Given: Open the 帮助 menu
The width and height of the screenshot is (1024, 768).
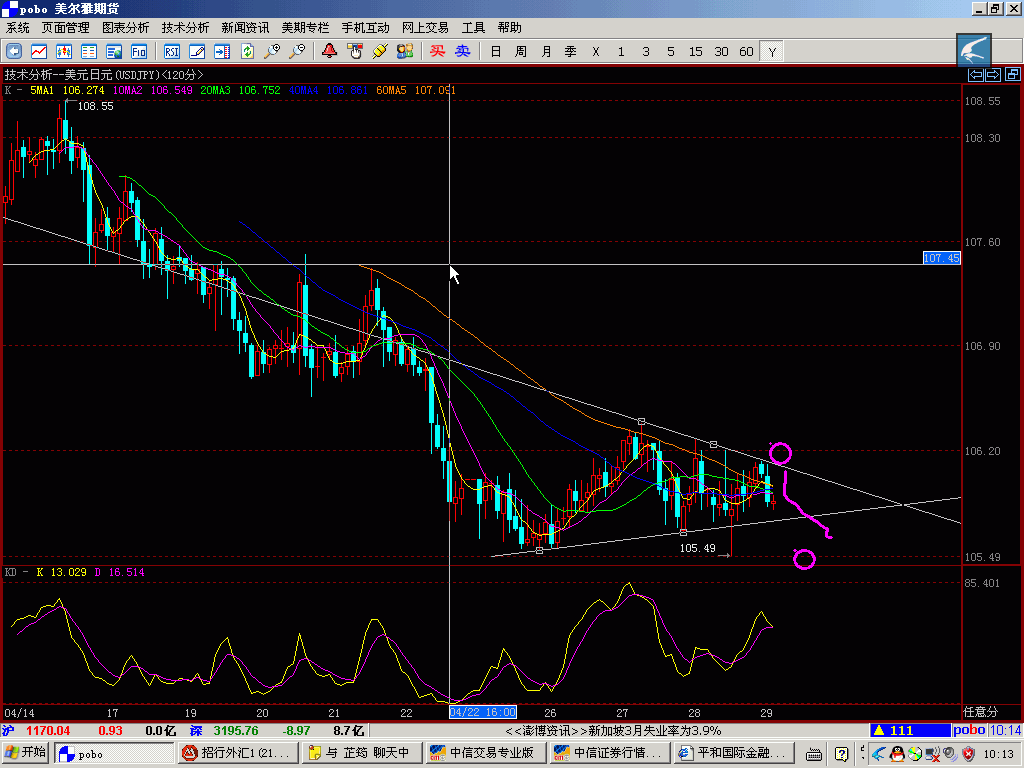Looking at the screenshot, I should pyautogui.click(x=509, y=28).
